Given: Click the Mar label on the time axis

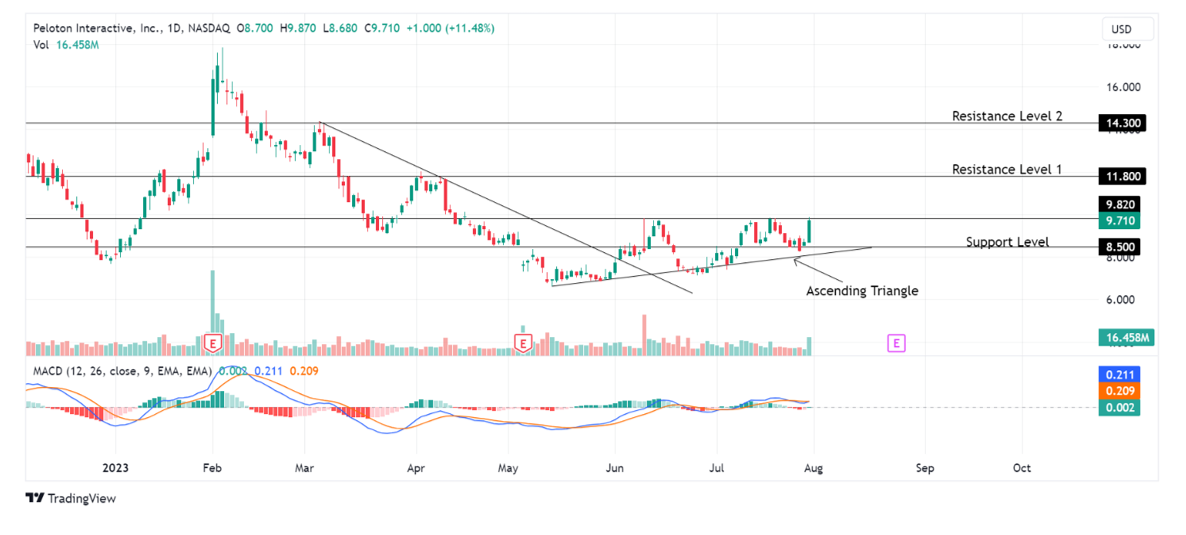Looking at the screenshot, I should 305,468.
